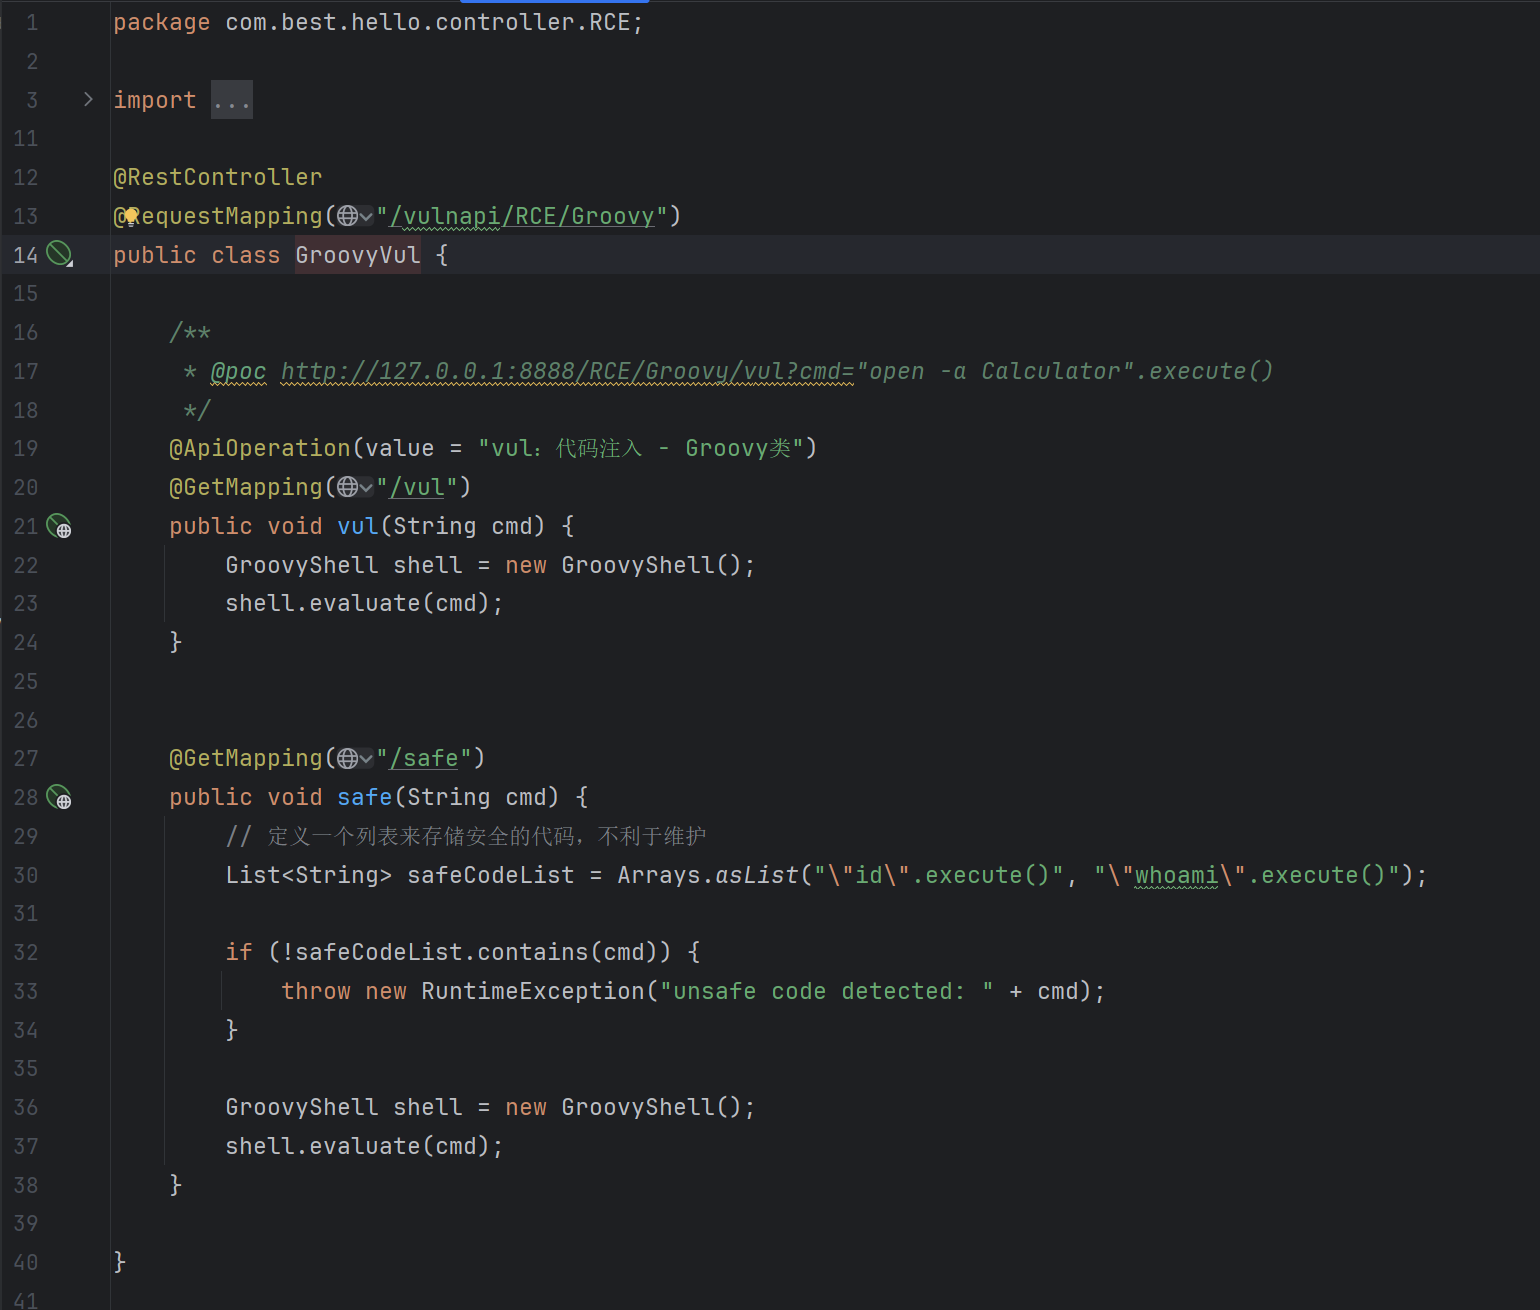Open the globe URL dropdown before "/vul"
The width and height of the screenshot is (1540, 1310).
[x=355, y=487]
